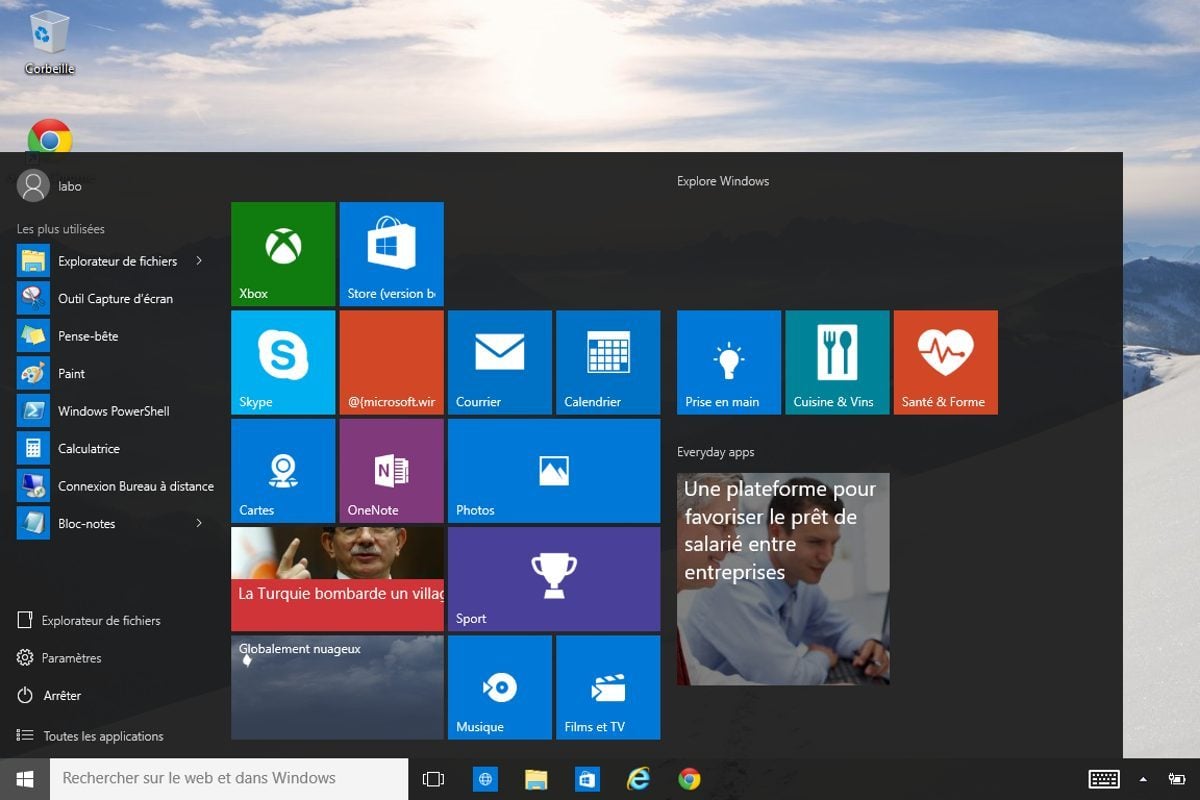Open the Globalement nuageux weather tile

[337, 687]
